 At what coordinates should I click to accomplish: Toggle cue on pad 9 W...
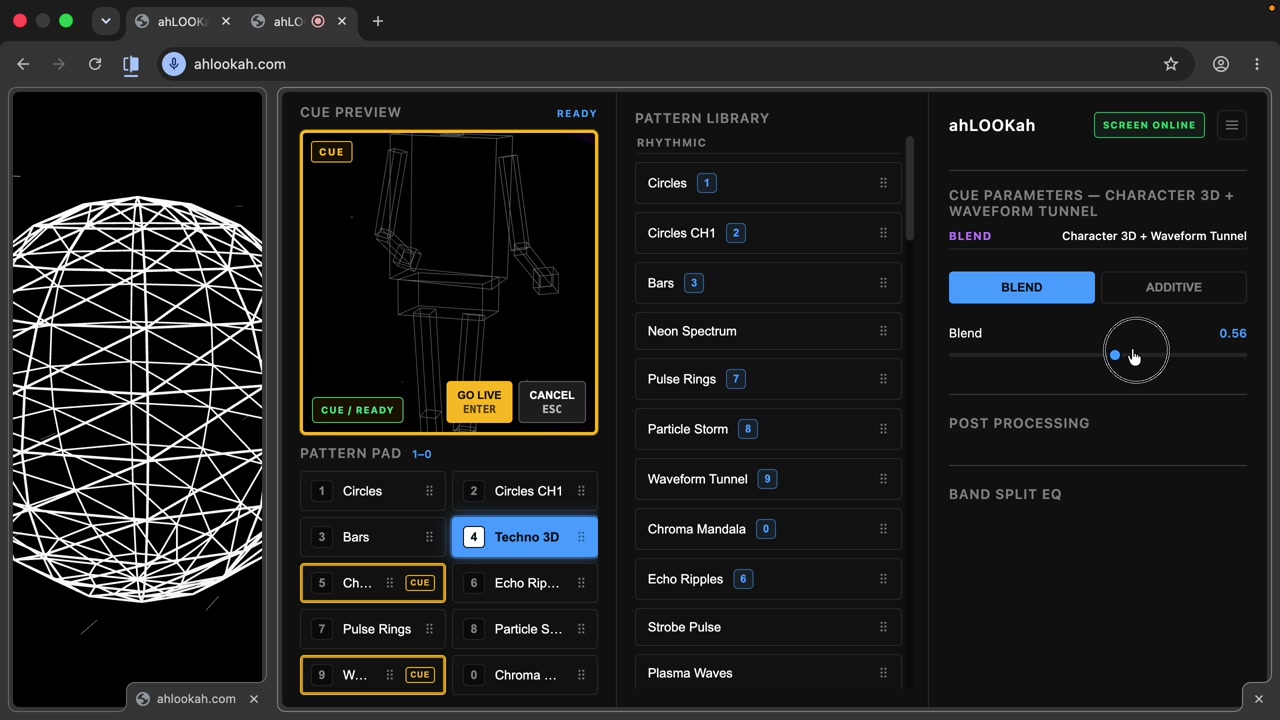click(x=419, y=675)
